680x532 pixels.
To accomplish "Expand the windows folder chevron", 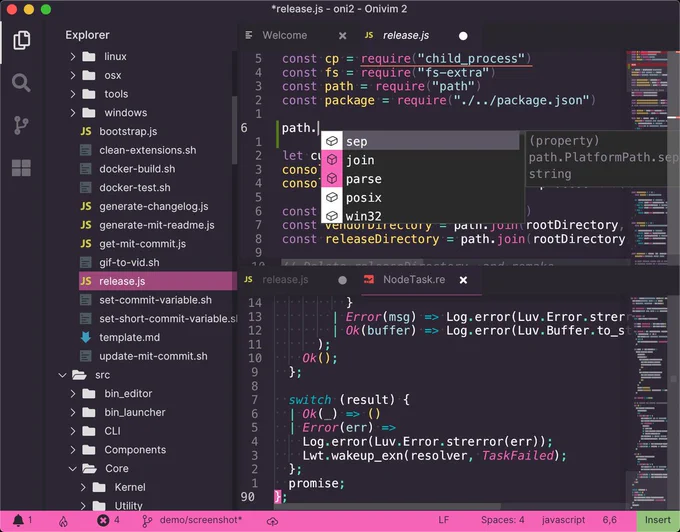I will coord(72,113).
